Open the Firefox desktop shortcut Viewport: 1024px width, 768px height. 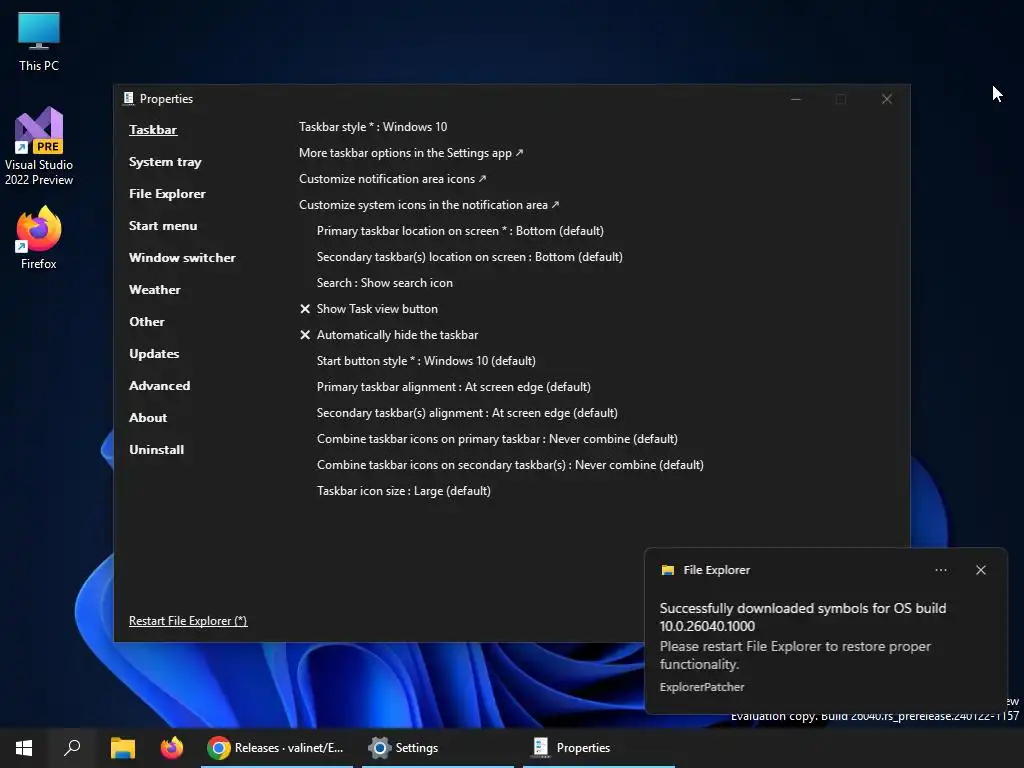click(39, 238)
